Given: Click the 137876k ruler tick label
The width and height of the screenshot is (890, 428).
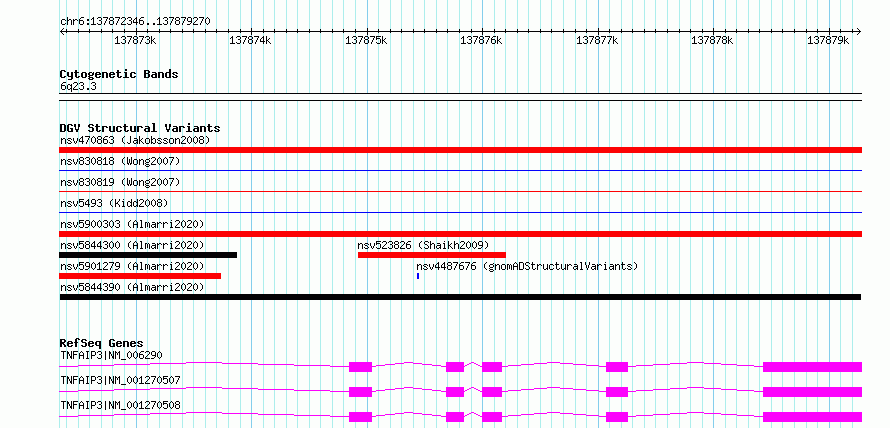Looking at the screenshot, I should point(481,40).
